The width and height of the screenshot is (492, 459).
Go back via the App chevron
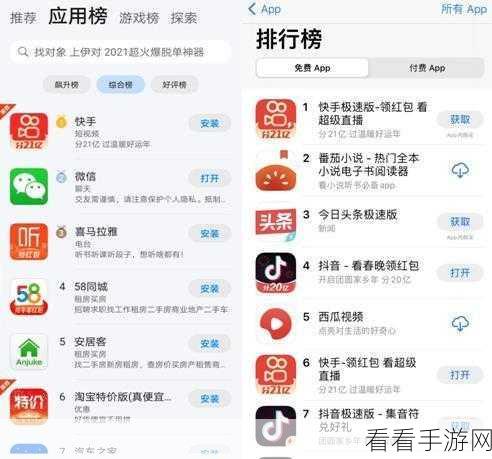coord(265,9)
